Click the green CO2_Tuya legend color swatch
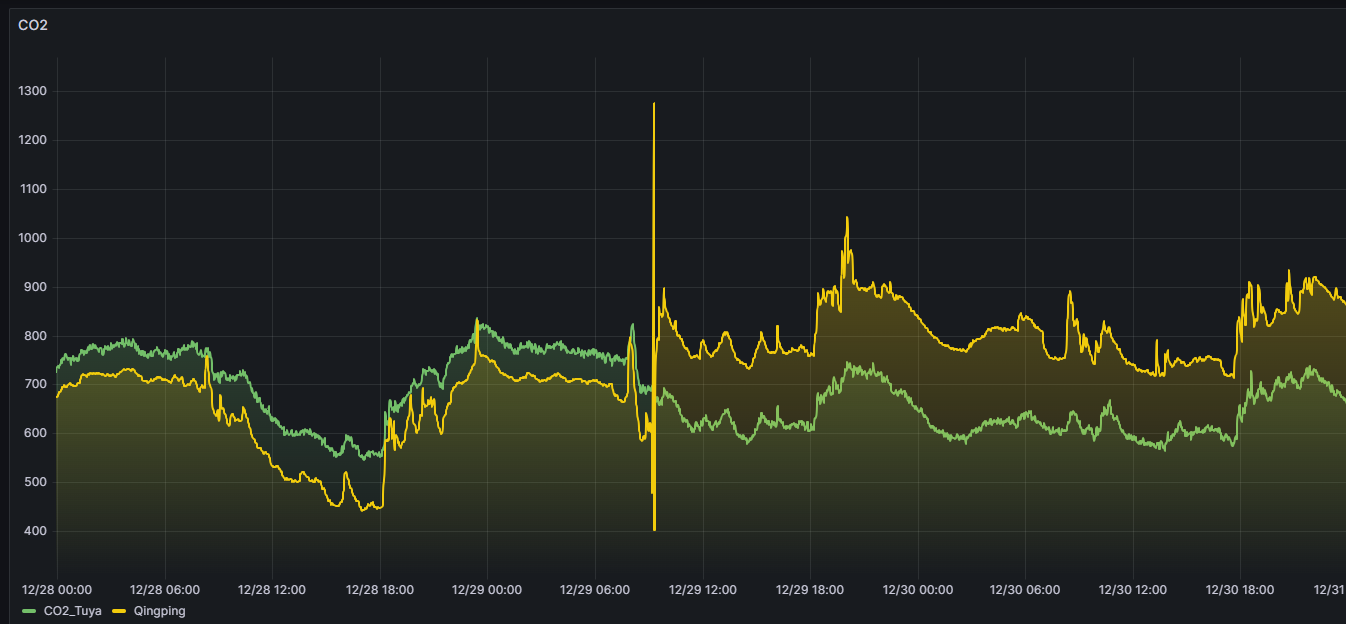The image size is (1346, 624). [x=29, y=610]
